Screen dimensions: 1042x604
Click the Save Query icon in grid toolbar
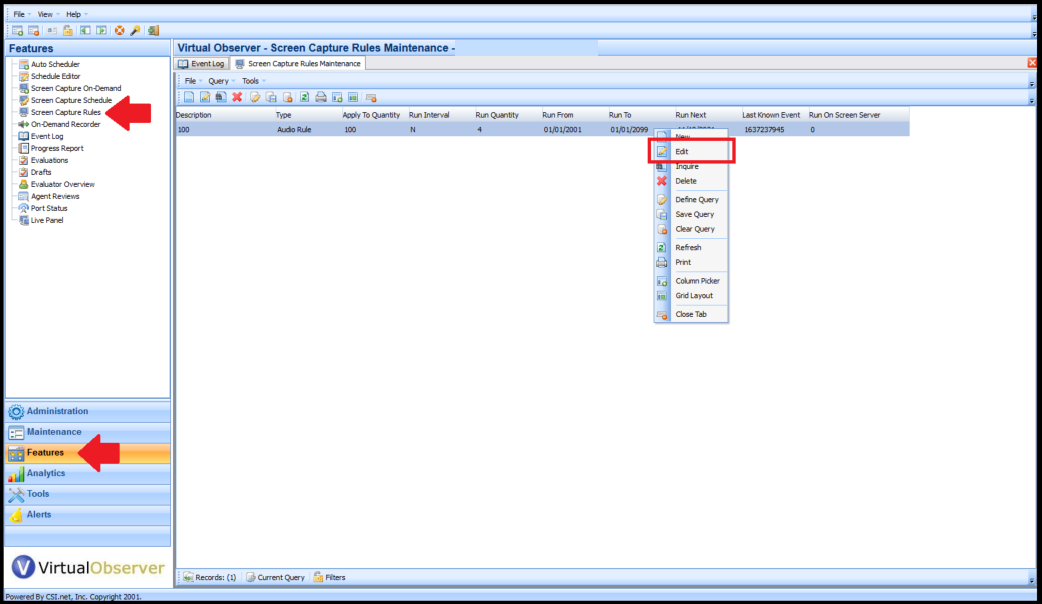(x=271, y=98)
